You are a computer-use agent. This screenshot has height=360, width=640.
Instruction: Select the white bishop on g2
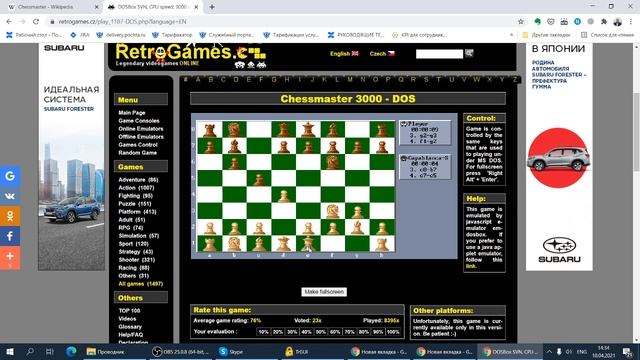tap(358, 227)
